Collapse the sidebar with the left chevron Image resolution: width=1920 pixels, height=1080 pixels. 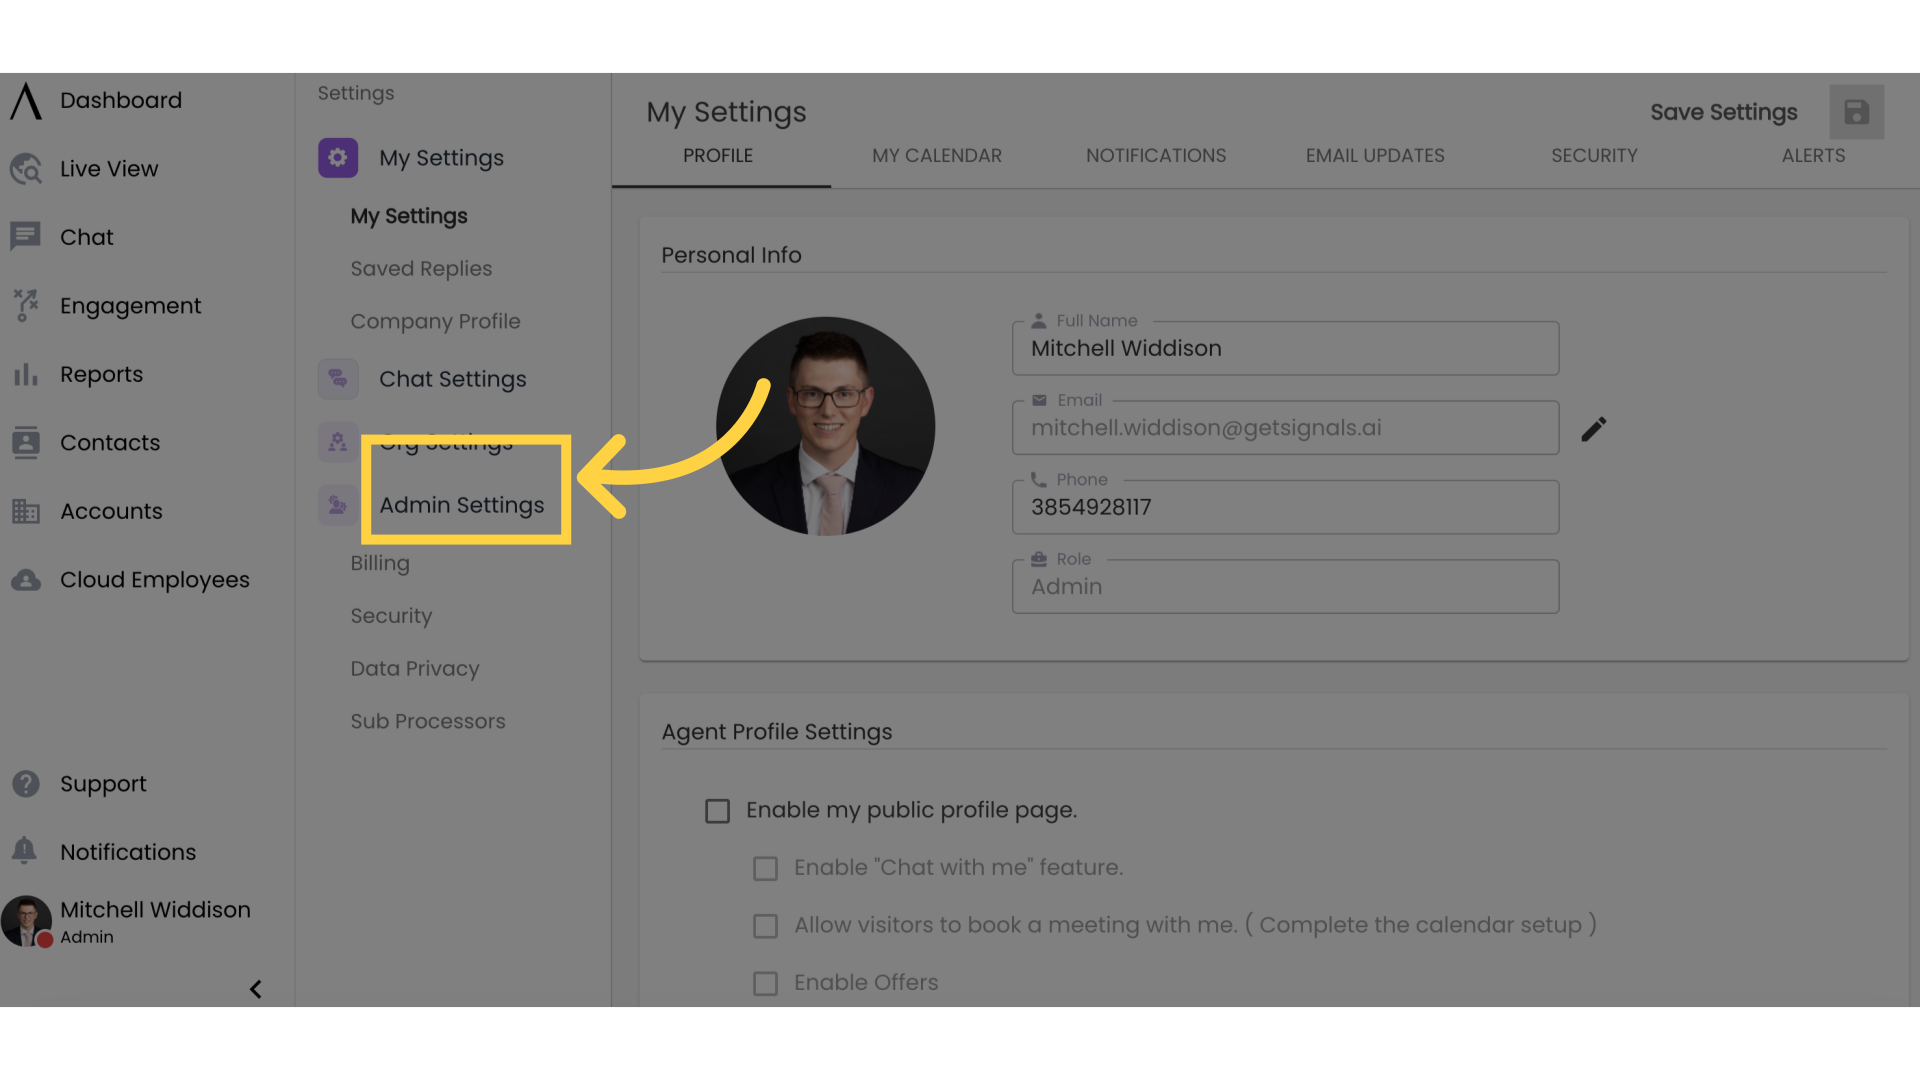256,989
